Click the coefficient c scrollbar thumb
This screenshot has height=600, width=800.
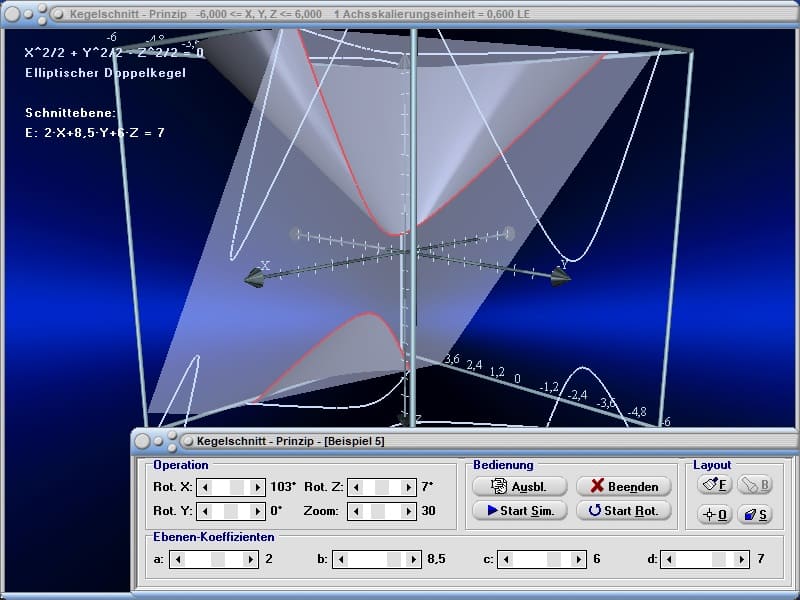[x=554, y=559]
